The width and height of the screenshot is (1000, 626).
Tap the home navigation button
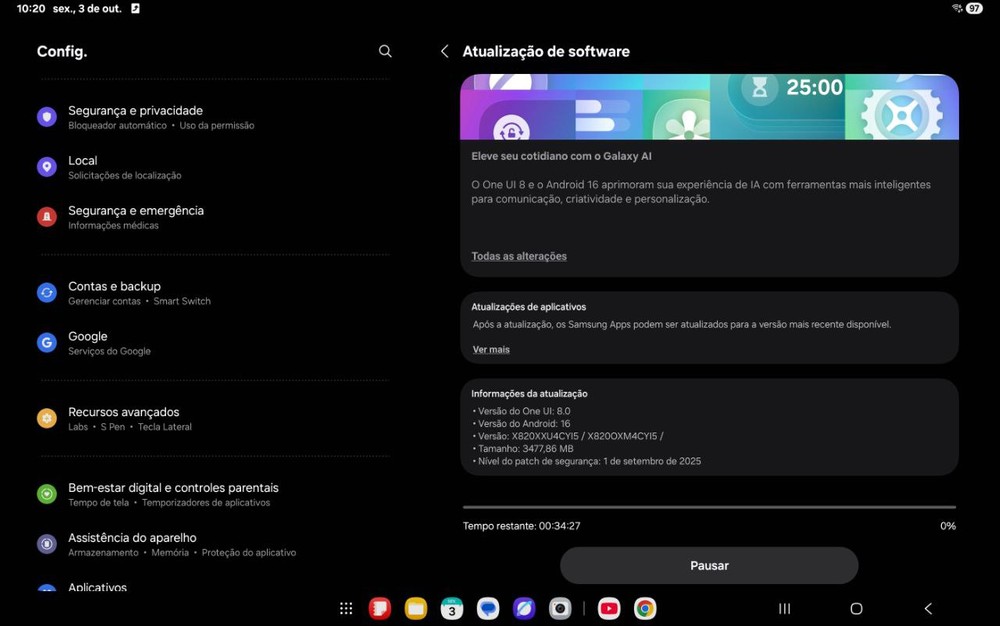pyautogui.click(x=857, y=609)
